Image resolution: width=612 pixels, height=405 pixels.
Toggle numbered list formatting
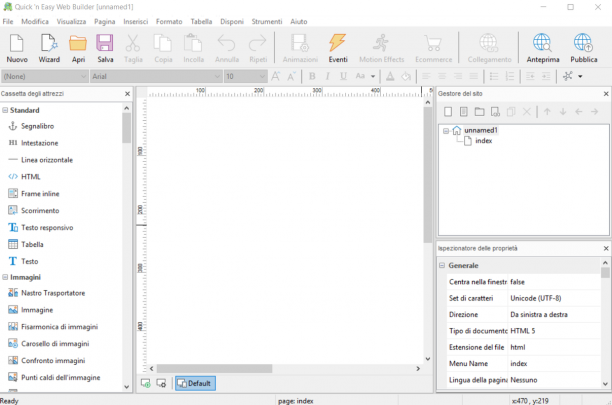(x=509, y=76)
